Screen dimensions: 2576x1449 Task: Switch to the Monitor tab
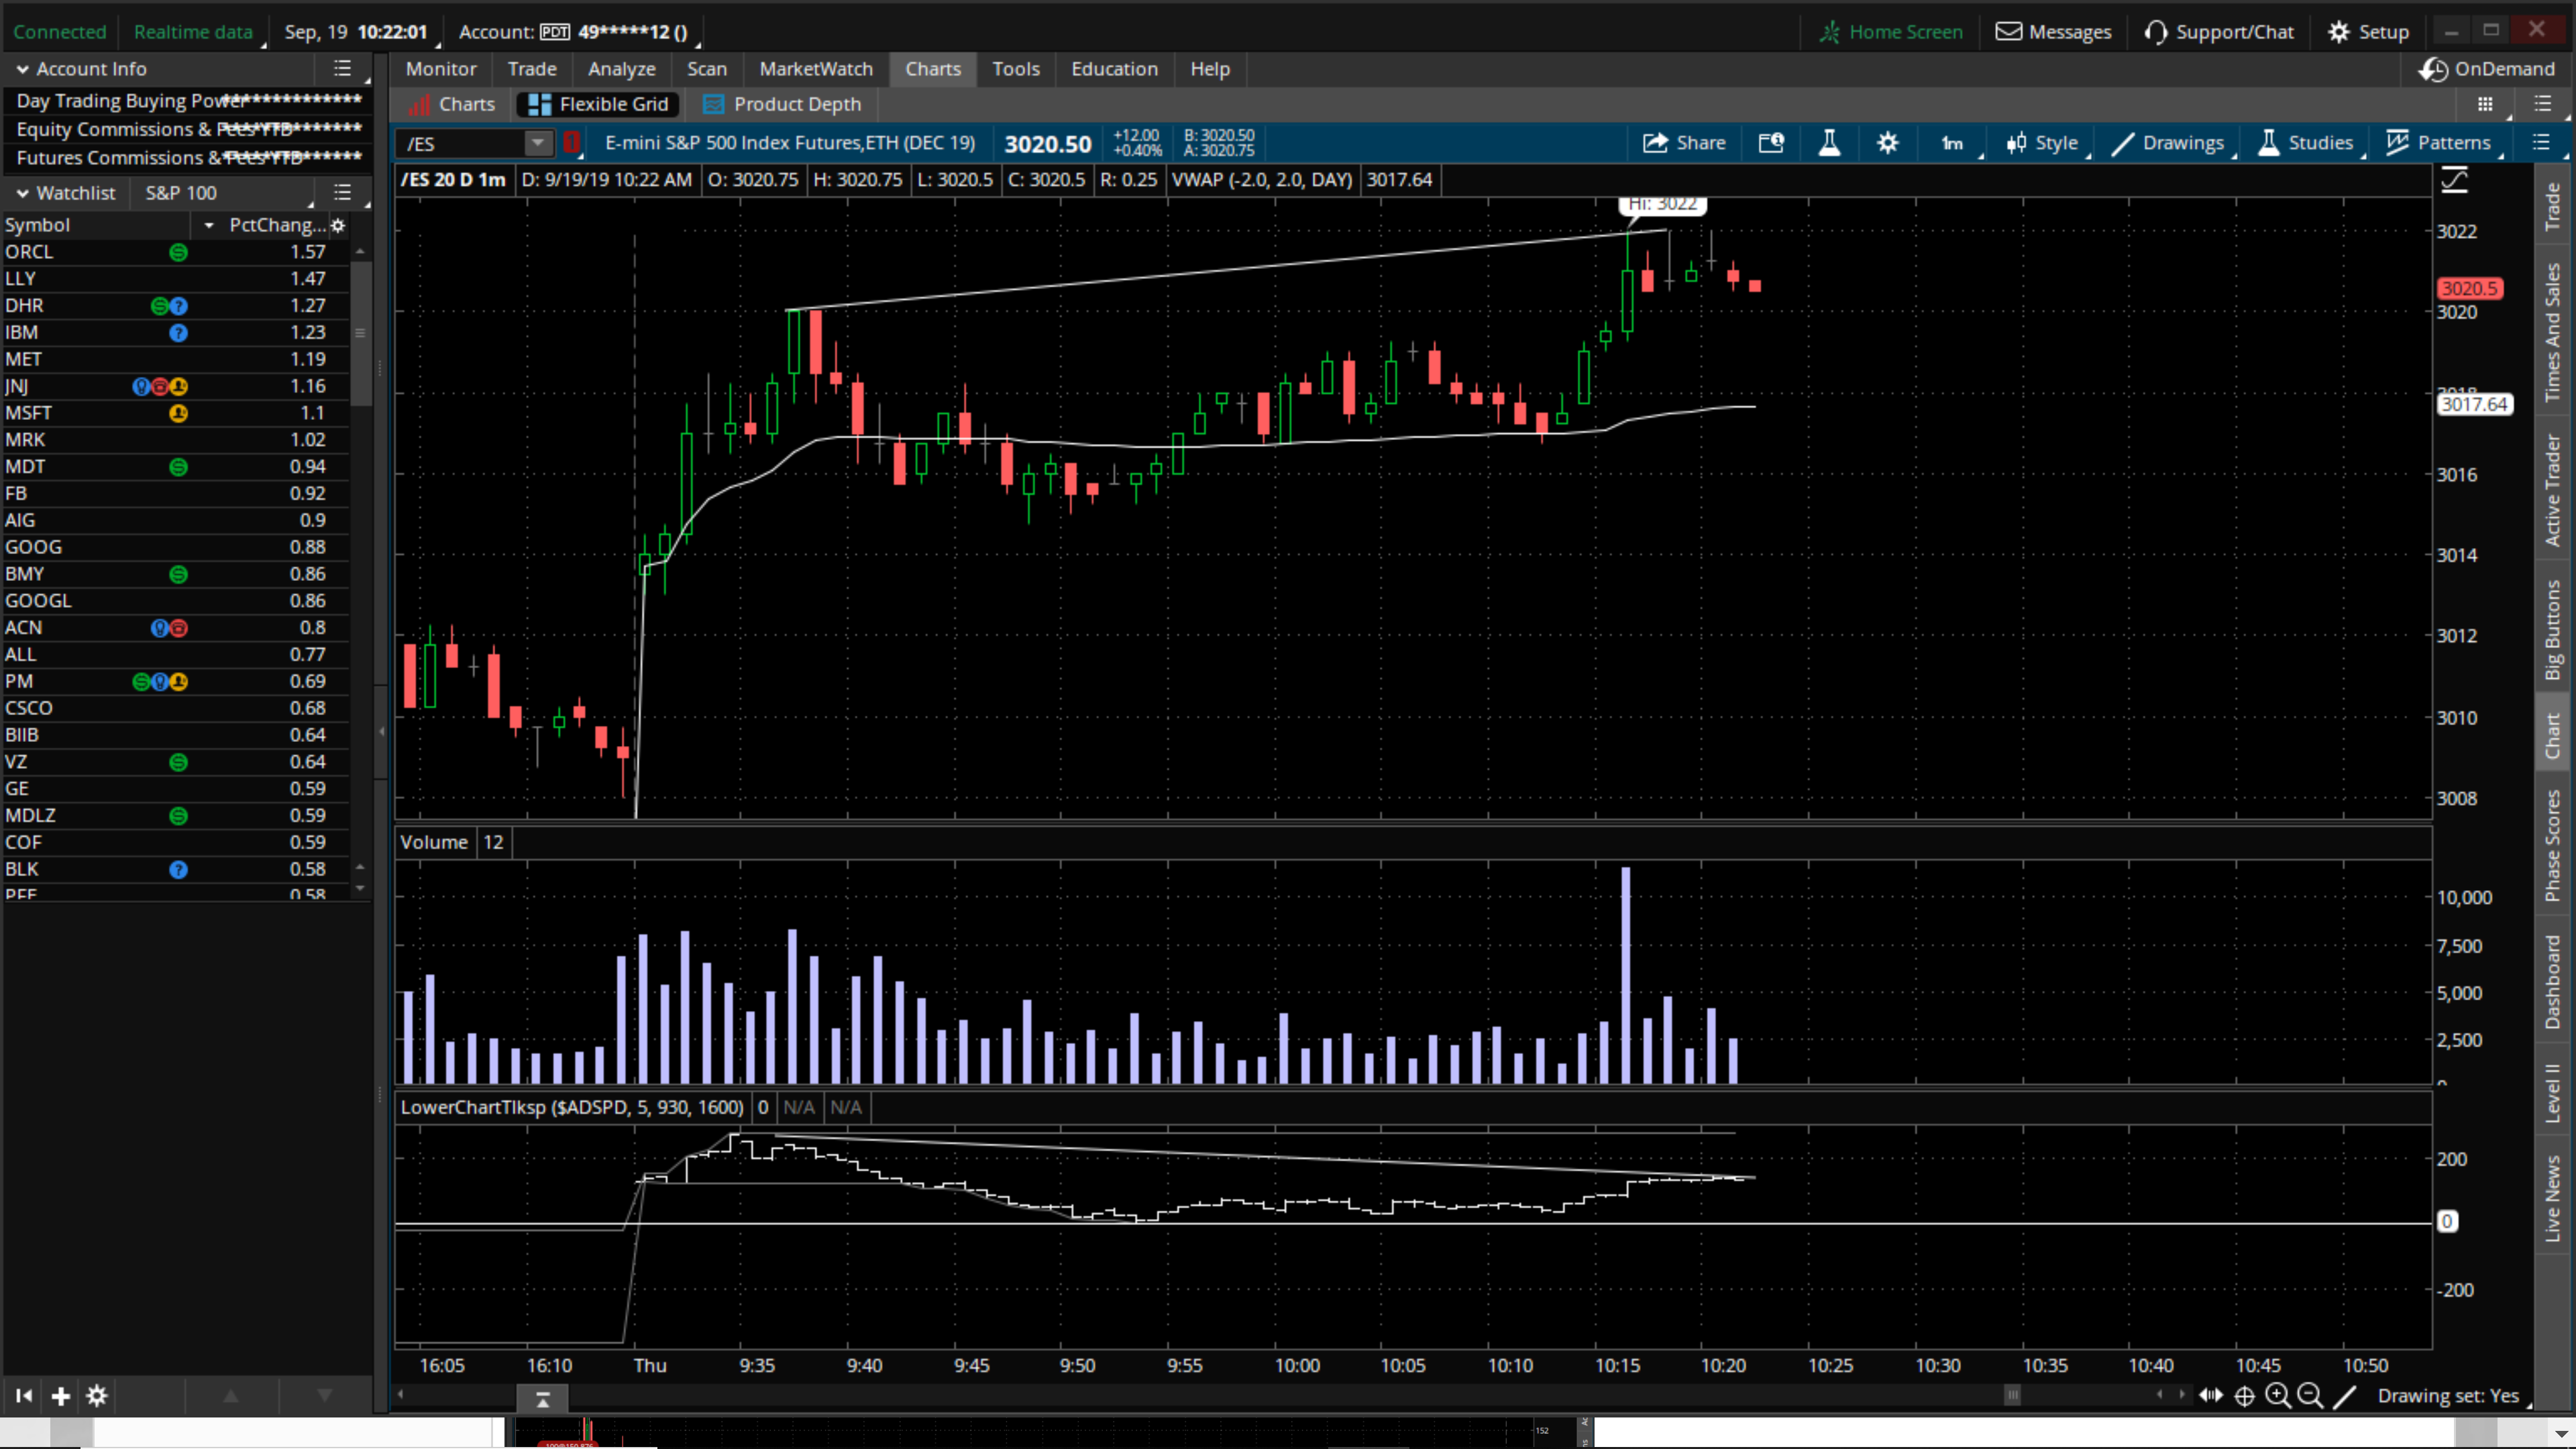pos(441,69)
